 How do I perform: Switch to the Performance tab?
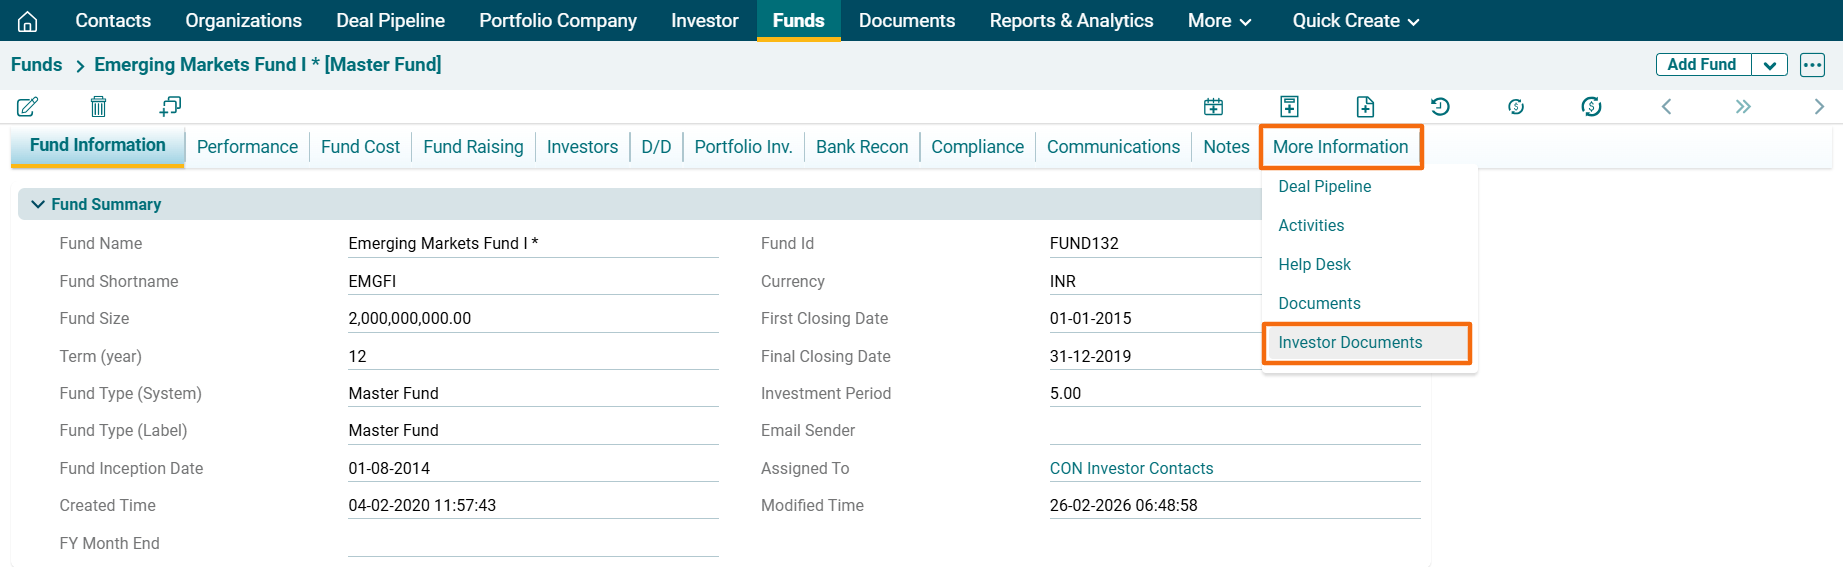coord(247,147)
